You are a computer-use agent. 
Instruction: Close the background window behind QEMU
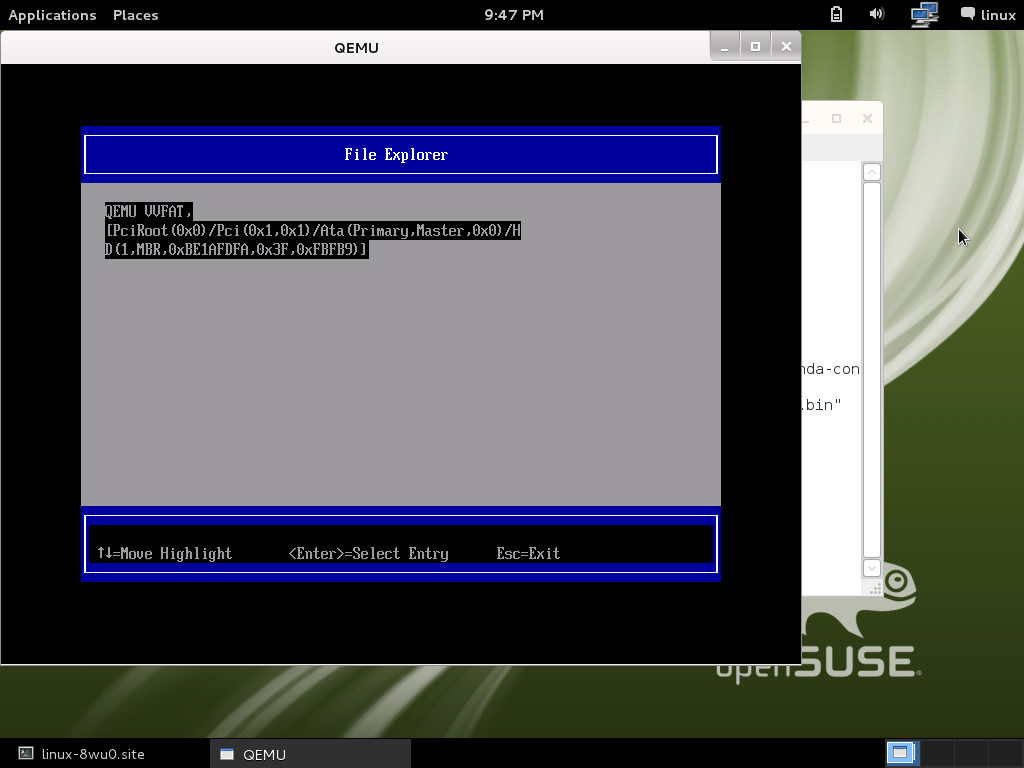[867, 118]
